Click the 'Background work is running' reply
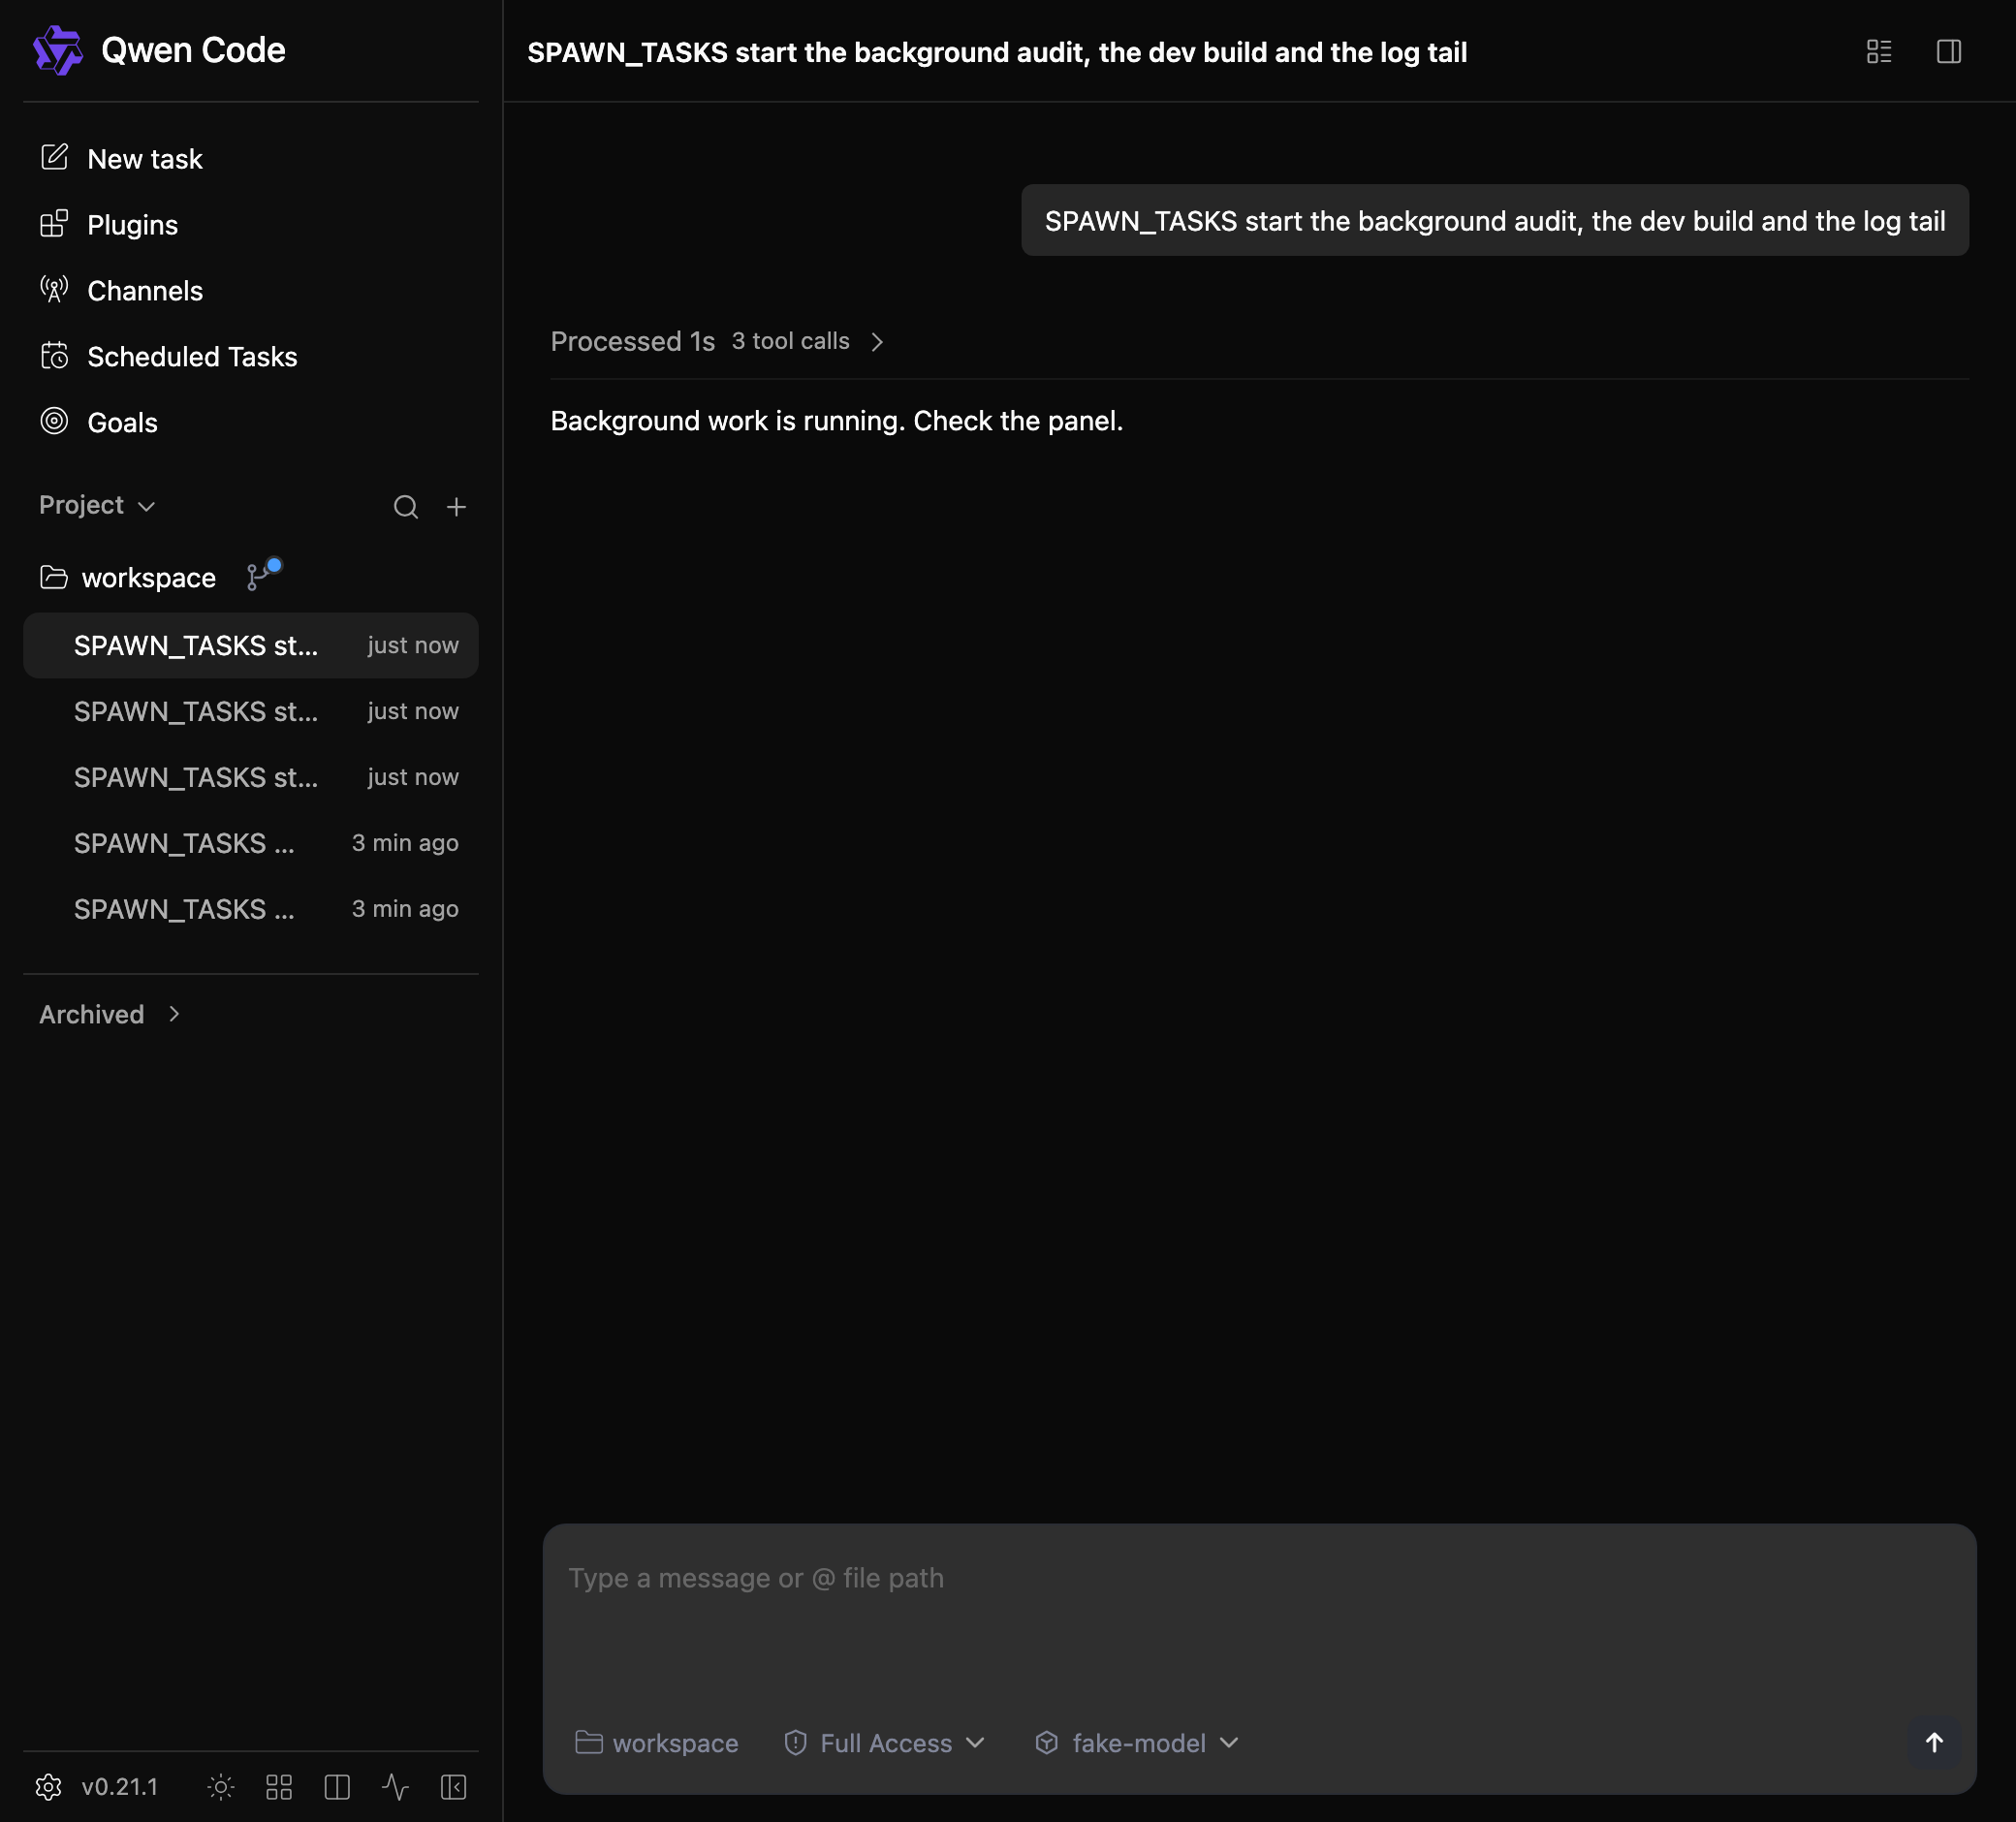 836,420
